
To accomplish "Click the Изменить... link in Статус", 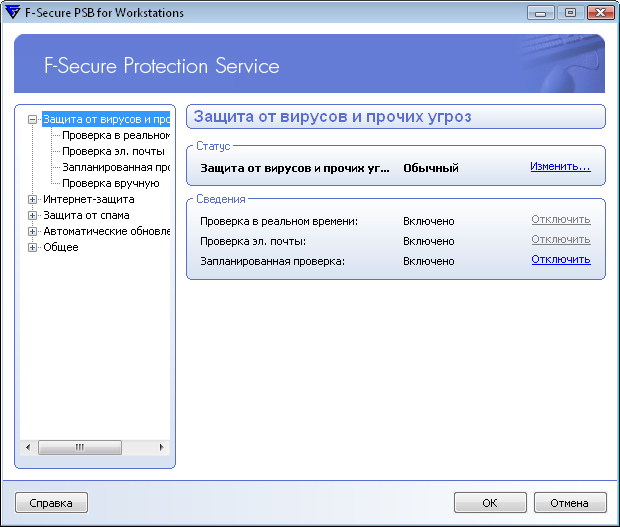I will (560, 166).
